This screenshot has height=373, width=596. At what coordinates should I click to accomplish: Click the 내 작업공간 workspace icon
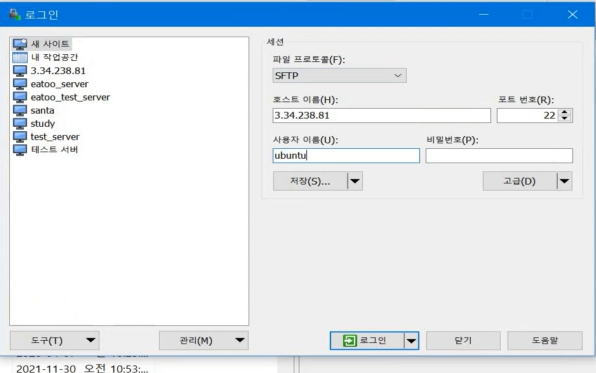(20, 57)
